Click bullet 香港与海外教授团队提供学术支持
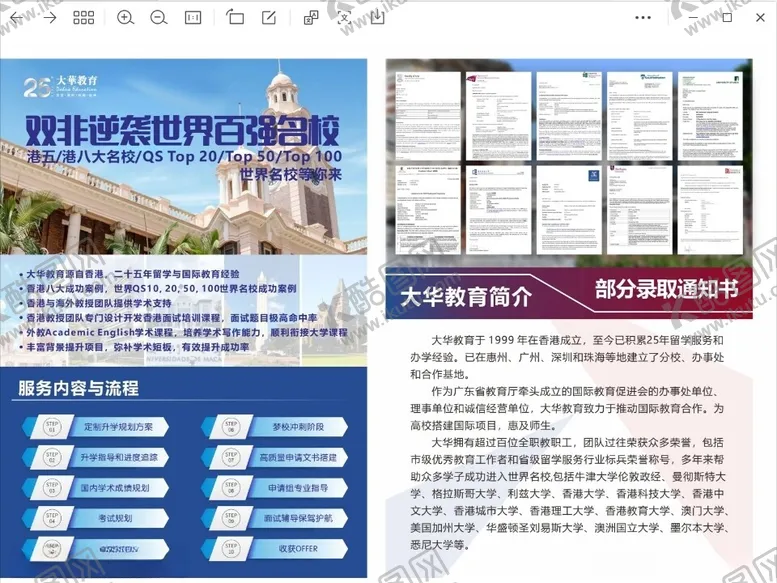777x583 pixels. click(x=96, y=303)
